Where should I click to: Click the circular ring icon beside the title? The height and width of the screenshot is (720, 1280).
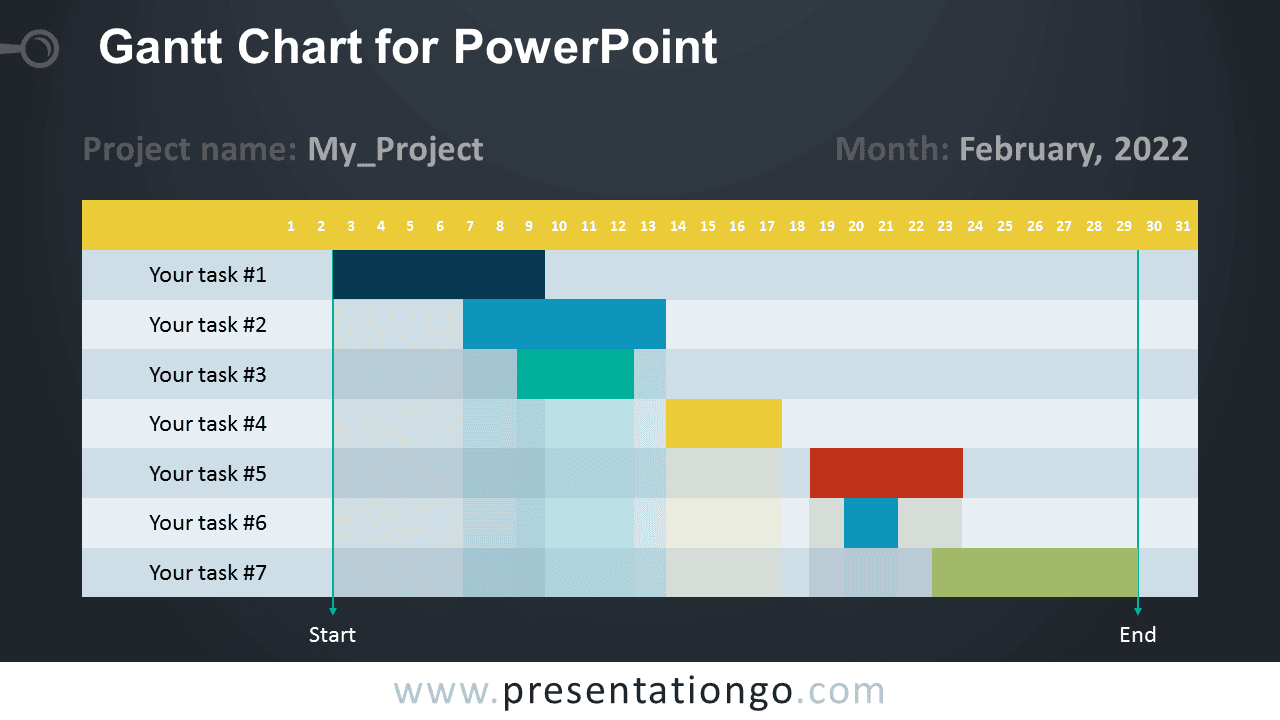(39, 49)
